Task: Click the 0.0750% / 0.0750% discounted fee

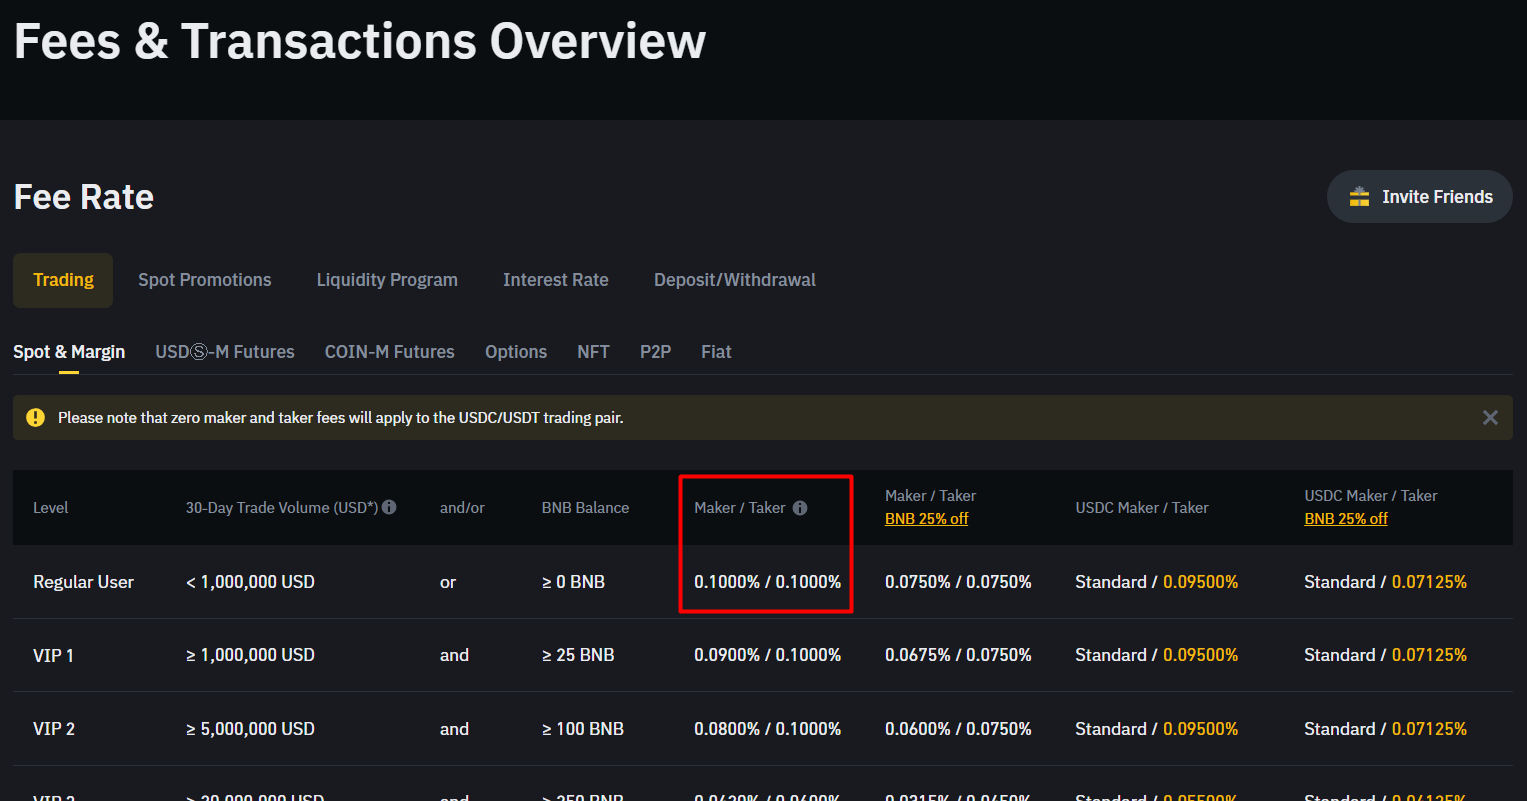Action: click(x=958, y=582)
